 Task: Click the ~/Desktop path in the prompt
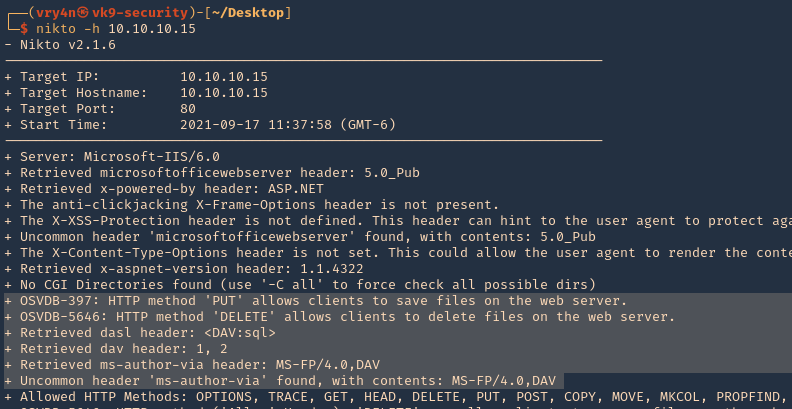(247, 13)
